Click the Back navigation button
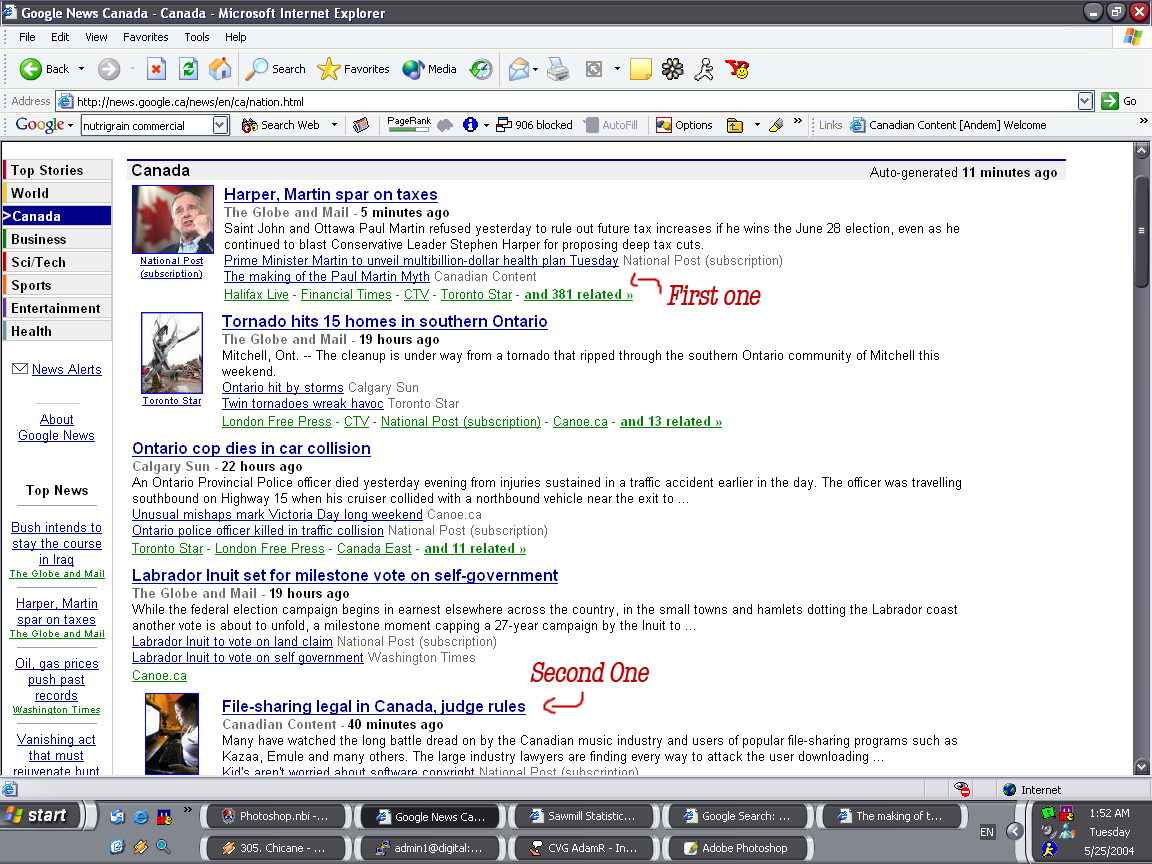The width and height of the screenshot is (1152, 864). [43, 69]
